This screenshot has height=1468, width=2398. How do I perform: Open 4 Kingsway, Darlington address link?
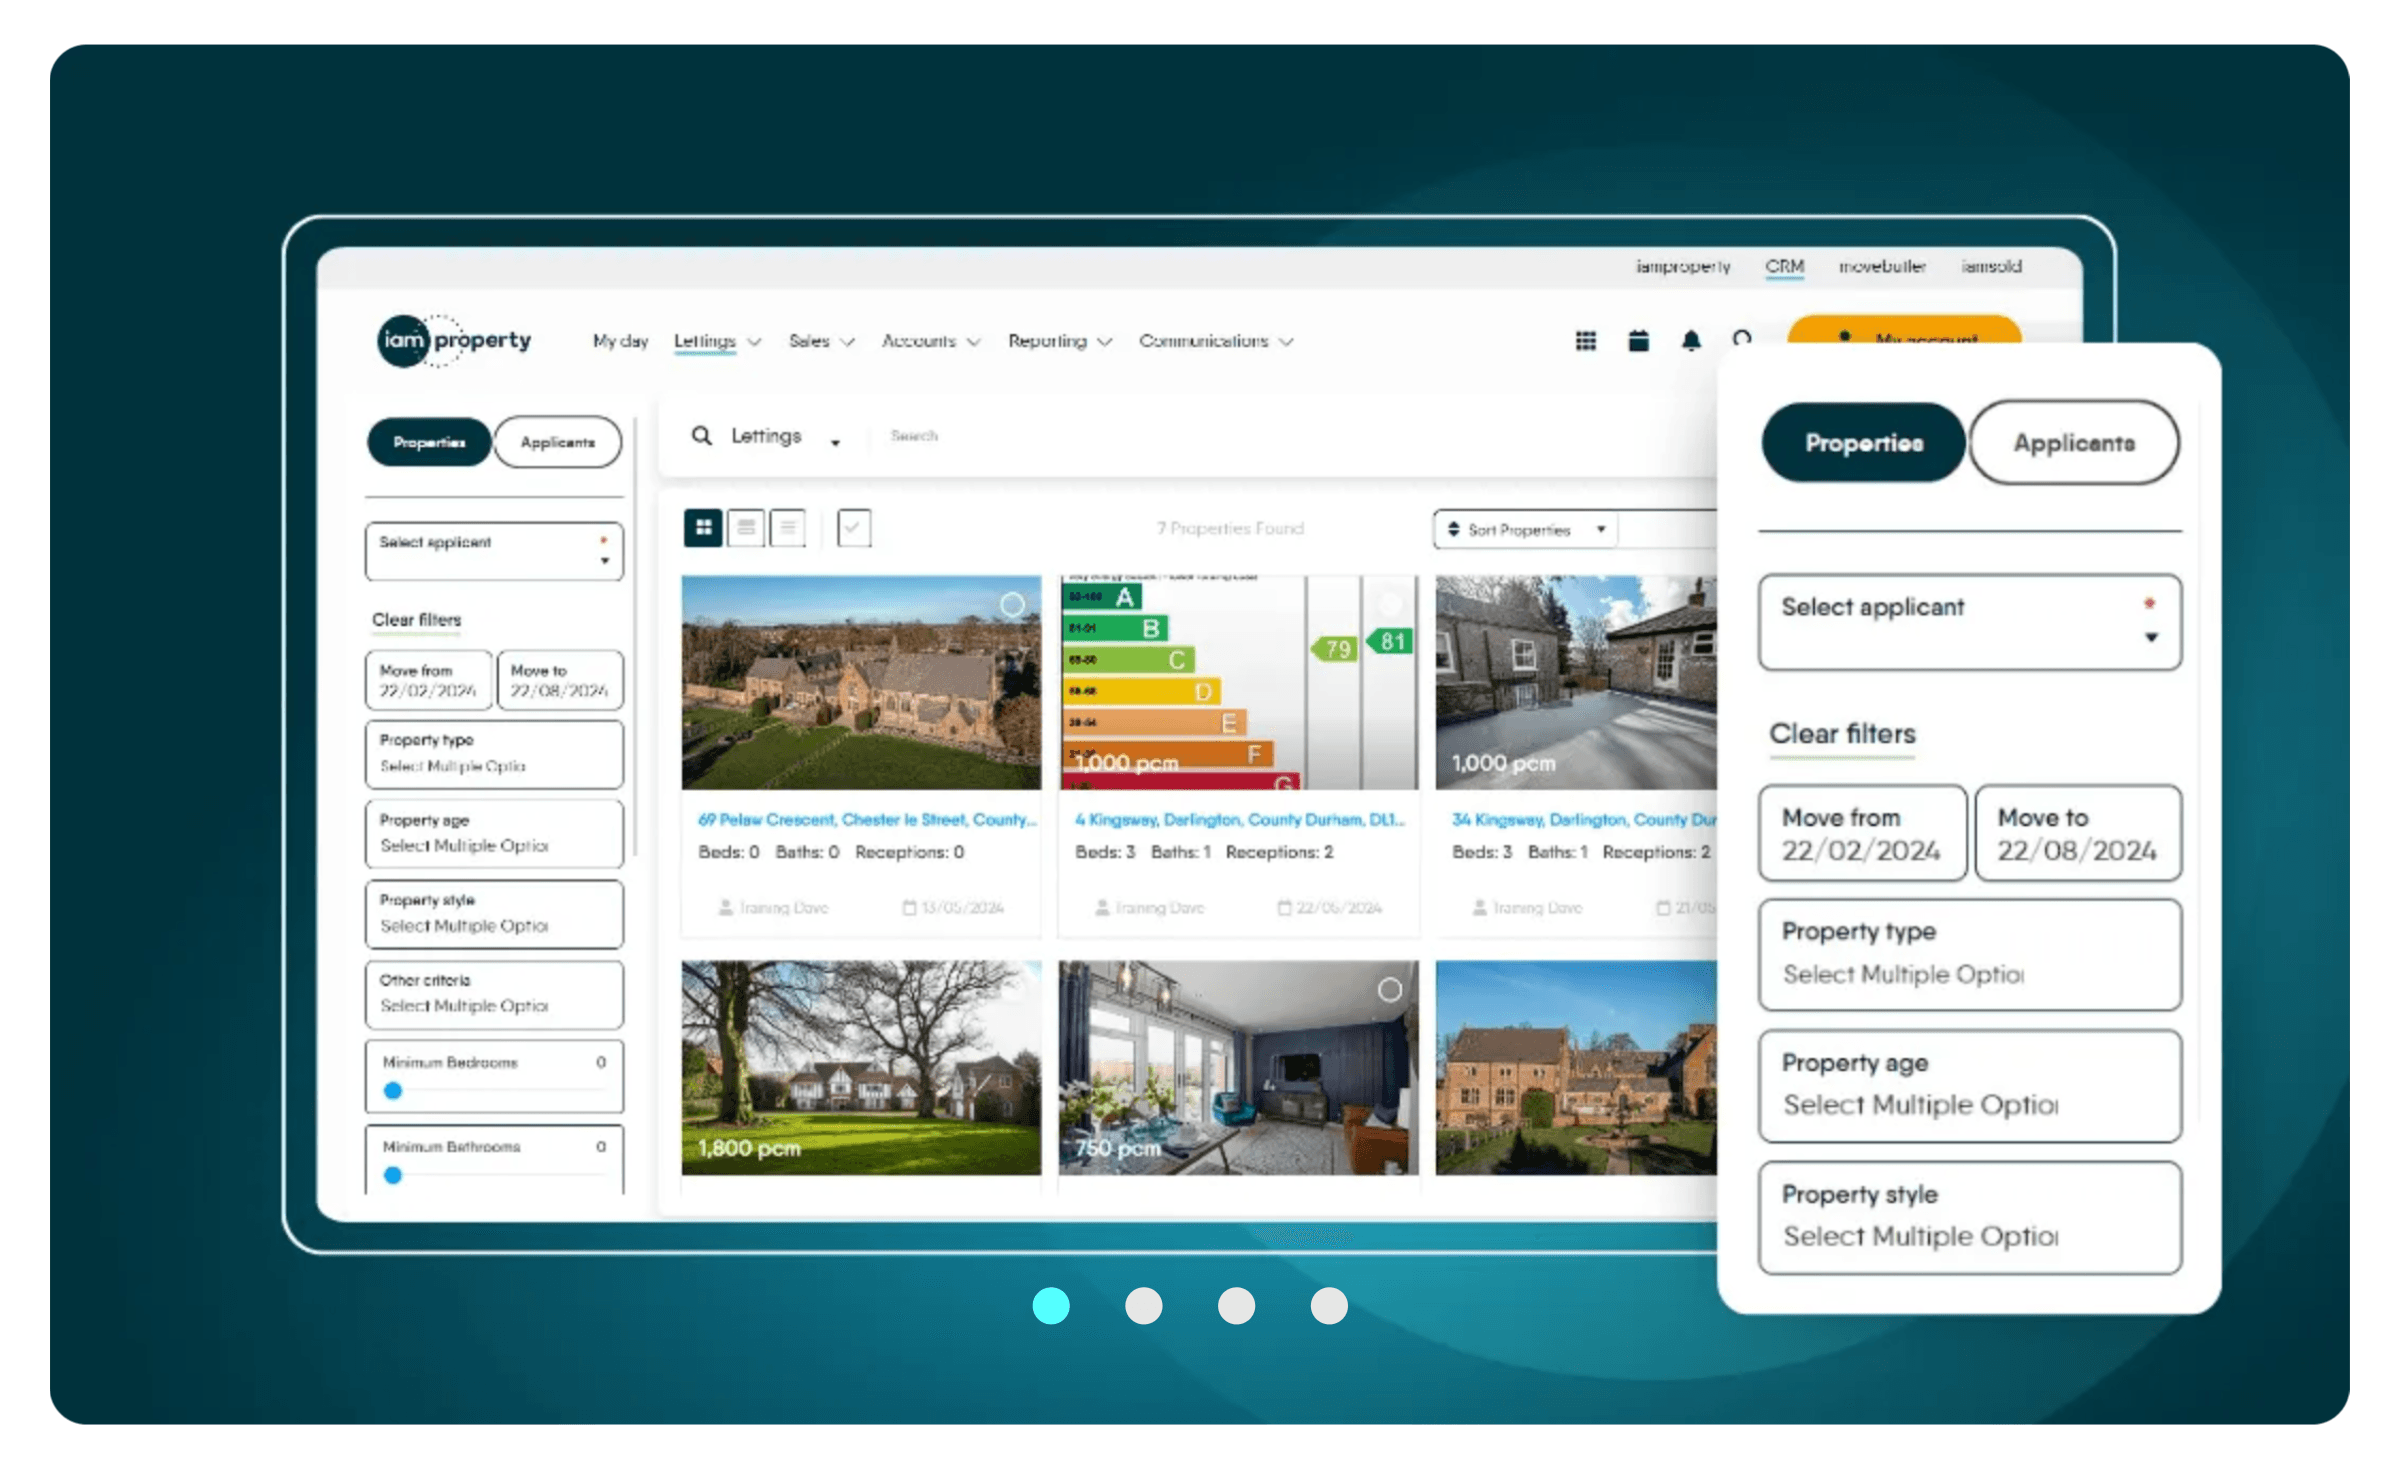pyautogui.click(x=1240, y=819)
